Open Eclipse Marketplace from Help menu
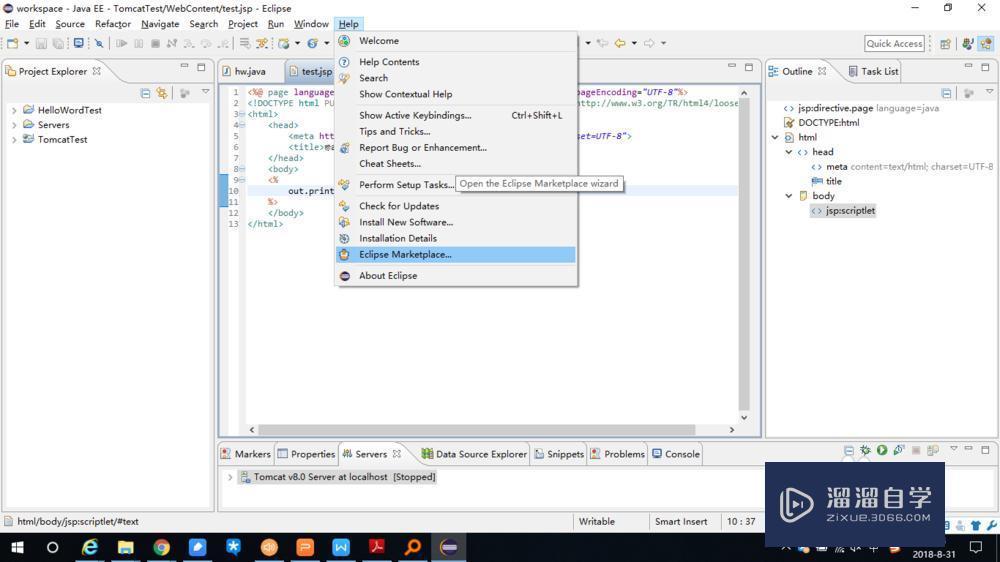The width and height of the screenshot is (1000, 562). pyautogui.click(x=405, y=255)
